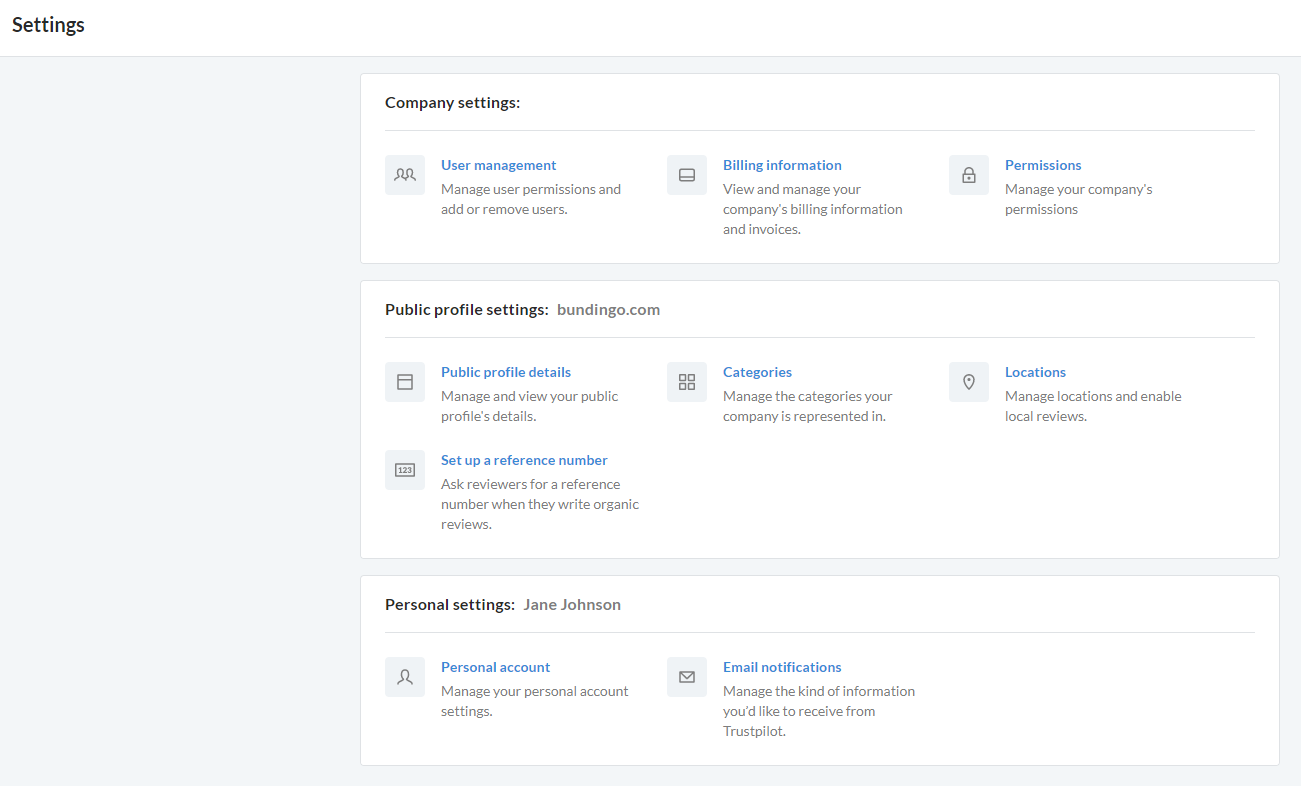Screen dimensions: 1301x786
Task: Click 'Manage locations and enable local reviews' text
Action: pyautogui.click(x=1093, y=406)
